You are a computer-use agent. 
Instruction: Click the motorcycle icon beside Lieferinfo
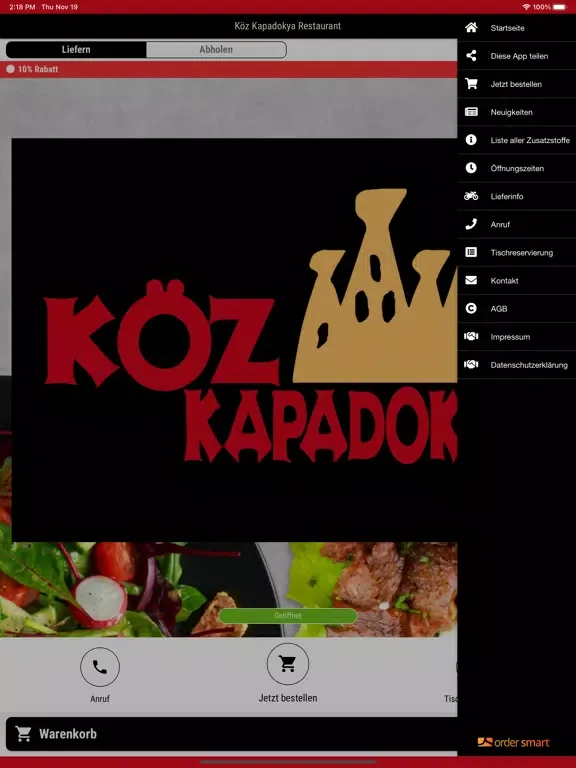(x=471, y=196)
